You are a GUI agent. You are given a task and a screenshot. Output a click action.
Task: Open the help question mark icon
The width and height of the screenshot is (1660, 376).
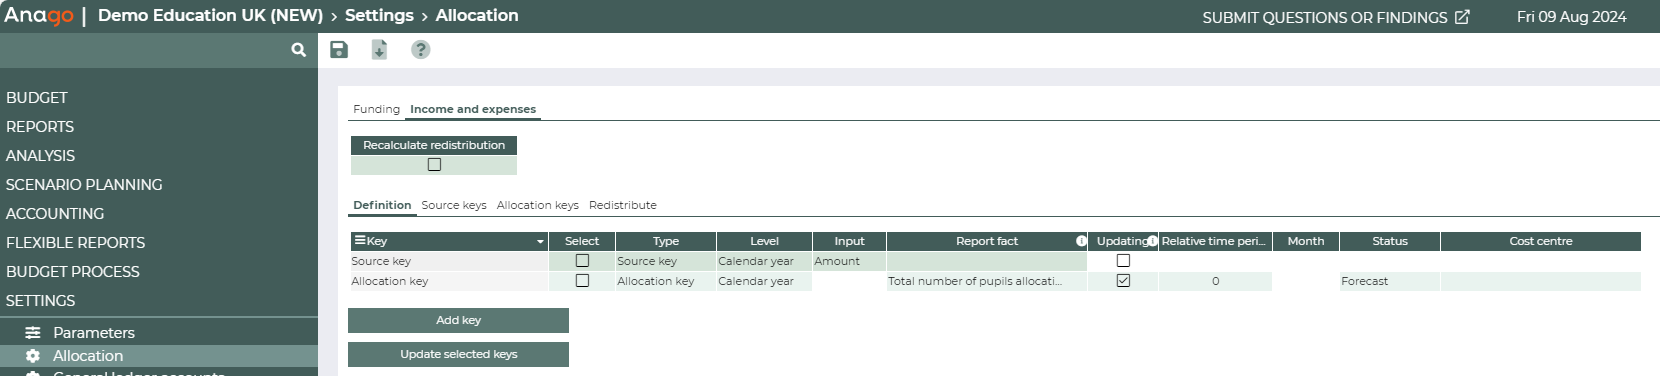[x=421, y=50]
